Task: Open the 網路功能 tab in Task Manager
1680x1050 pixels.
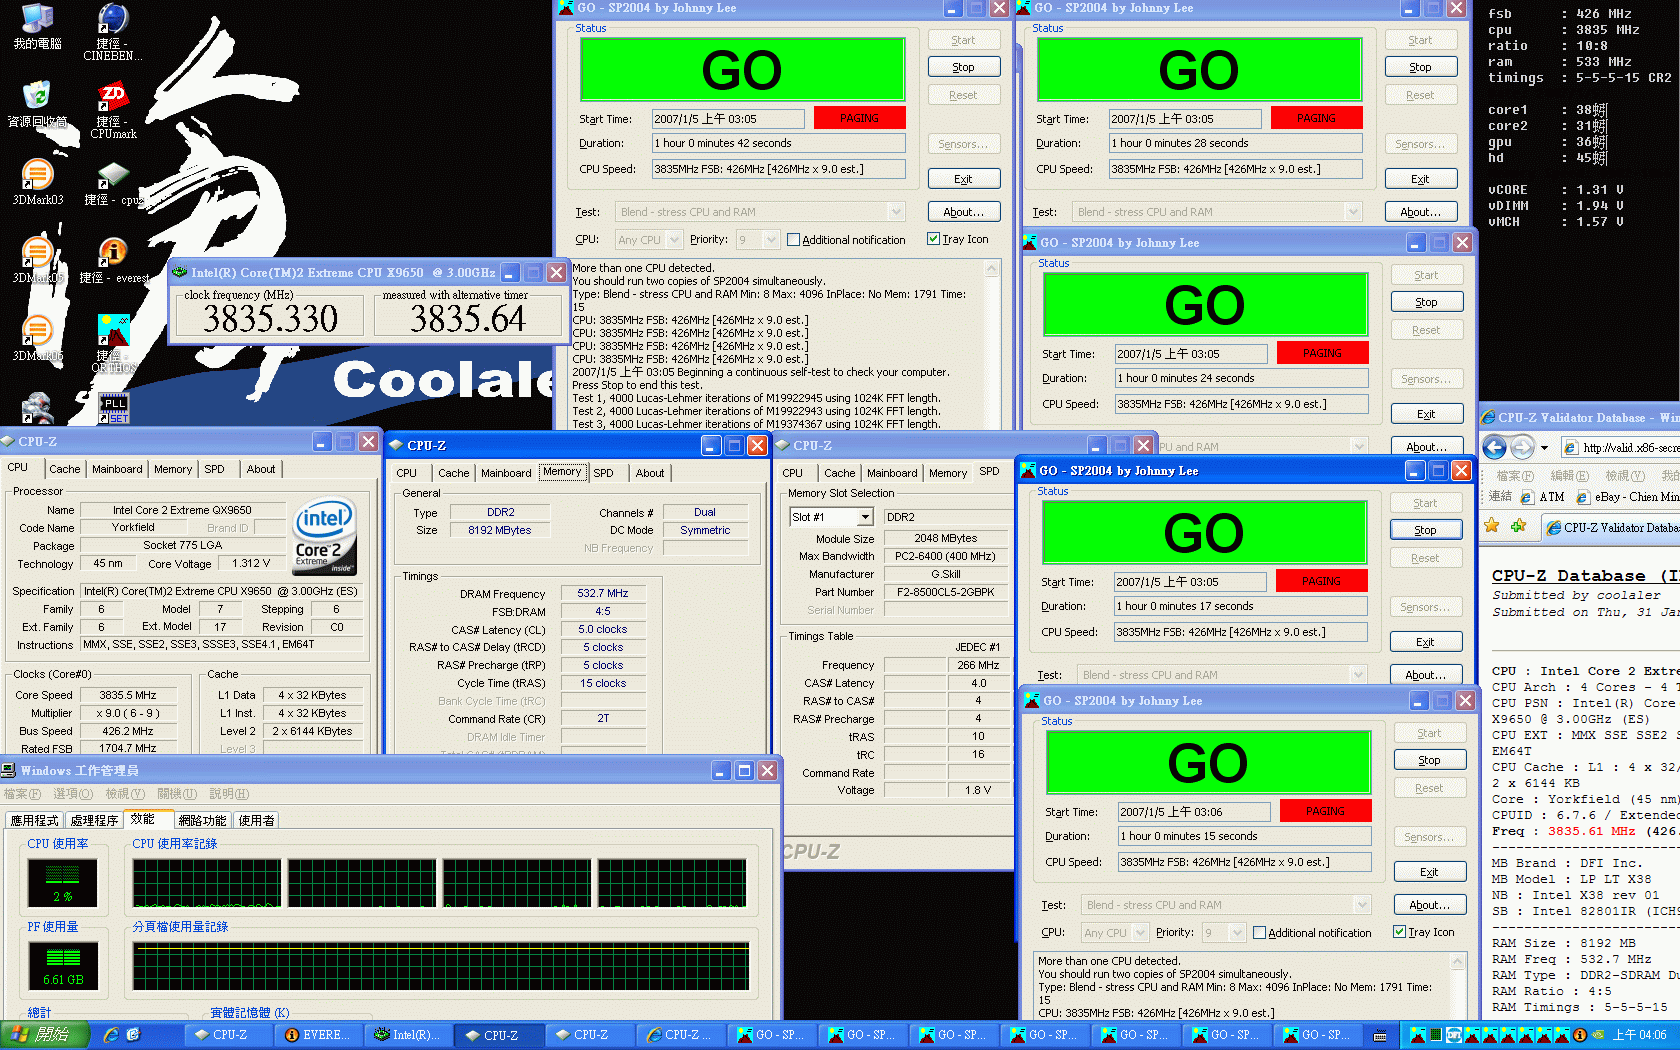Action: 202,820
